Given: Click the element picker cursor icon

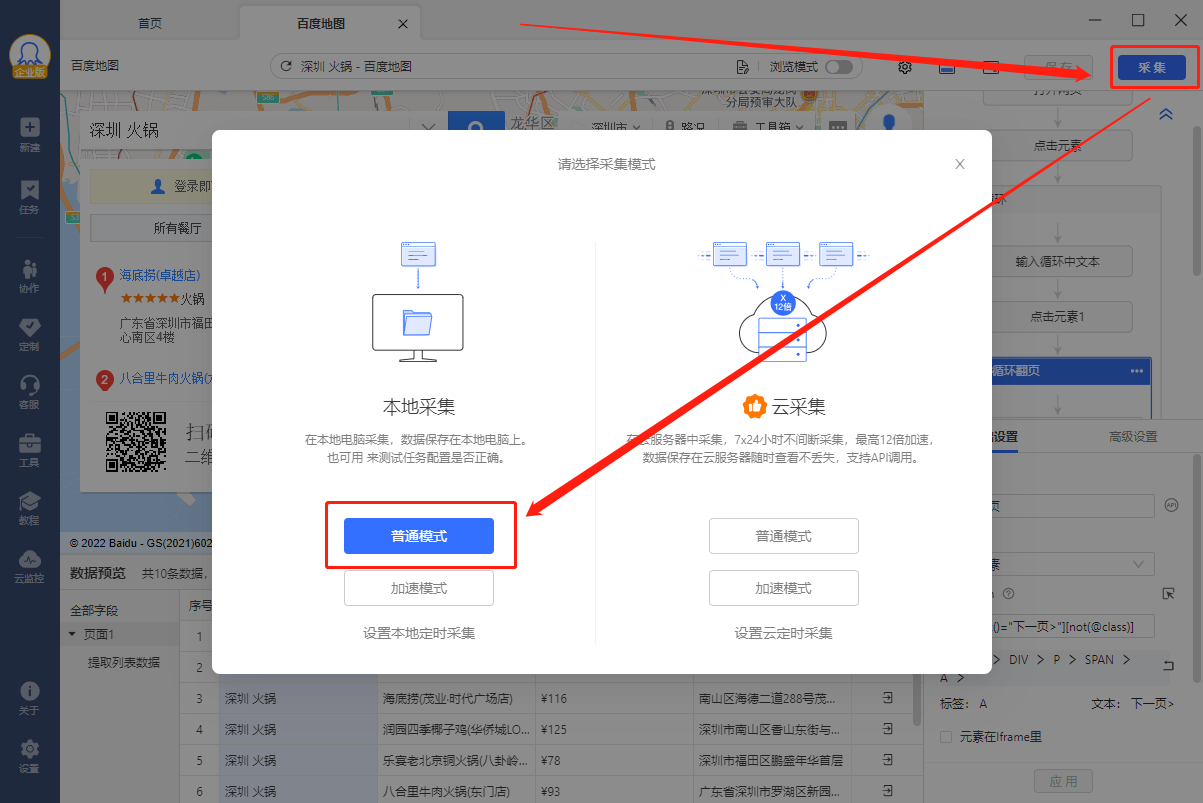Looking at the screenshot, I should point(1168,594).
